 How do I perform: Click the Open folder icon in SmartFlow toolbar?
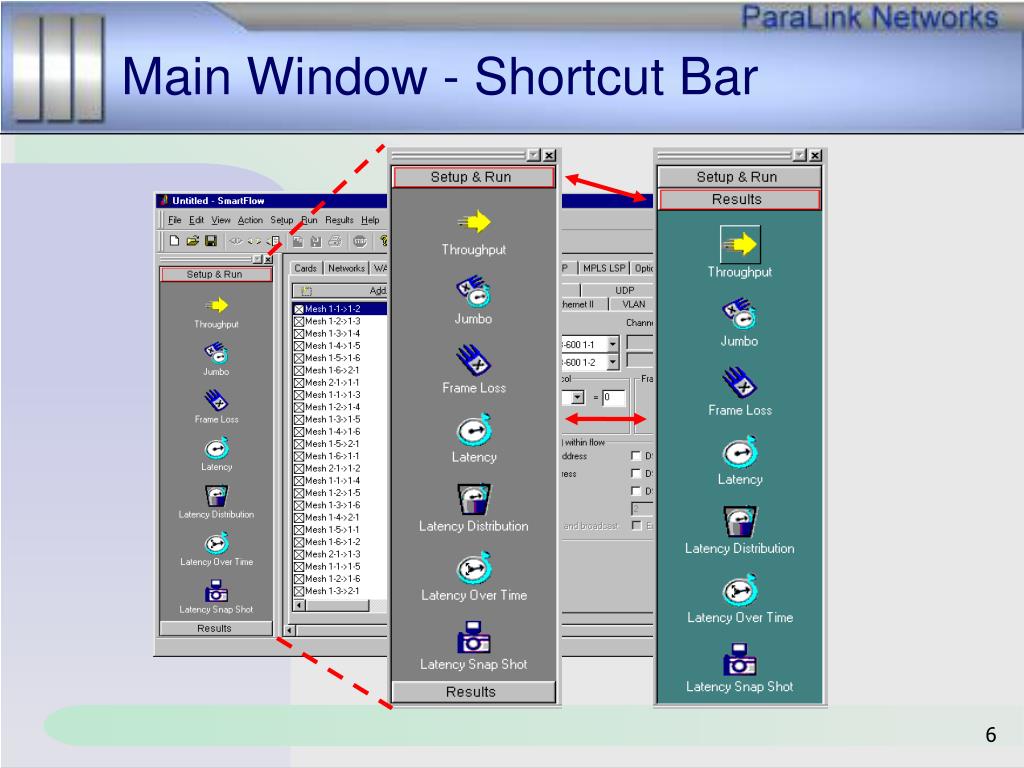click(192, 241)
